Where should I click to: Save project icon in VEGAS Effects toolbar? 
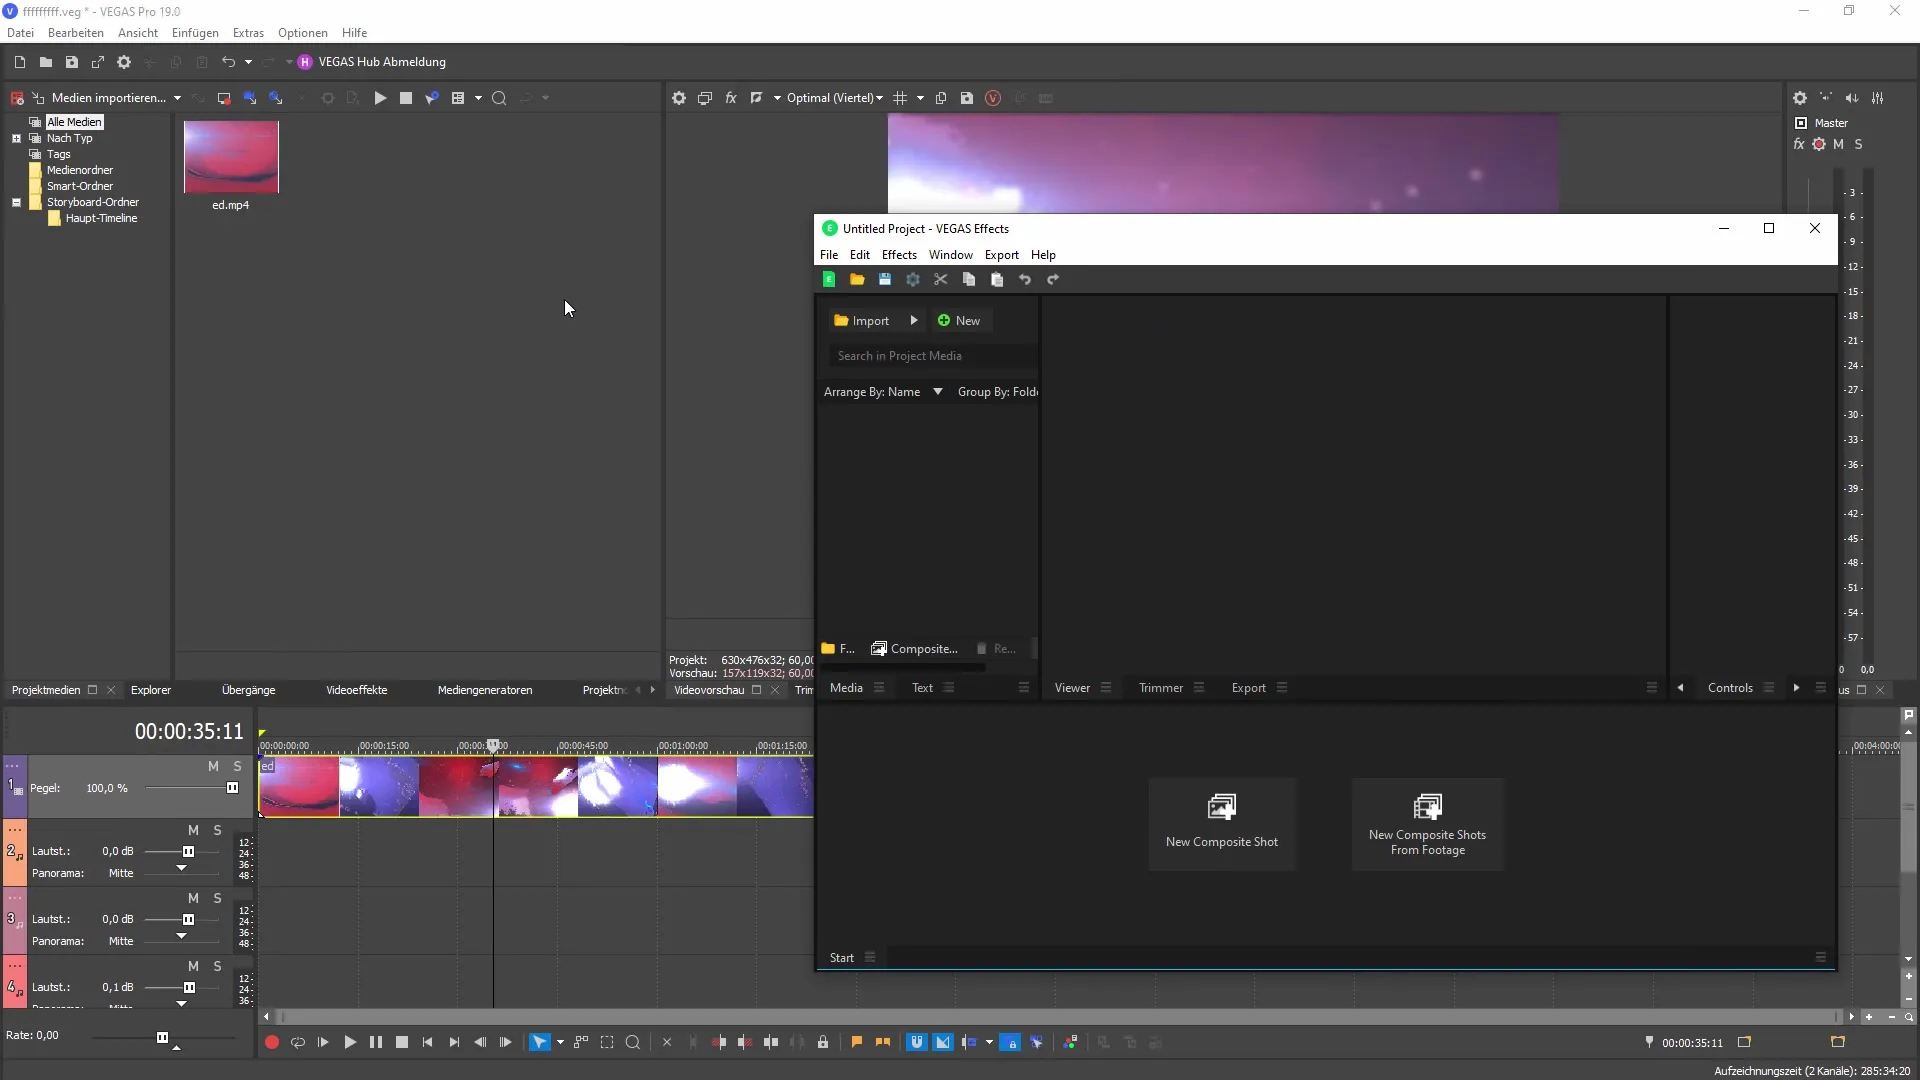pyautogui.click(x=885, y=280)
